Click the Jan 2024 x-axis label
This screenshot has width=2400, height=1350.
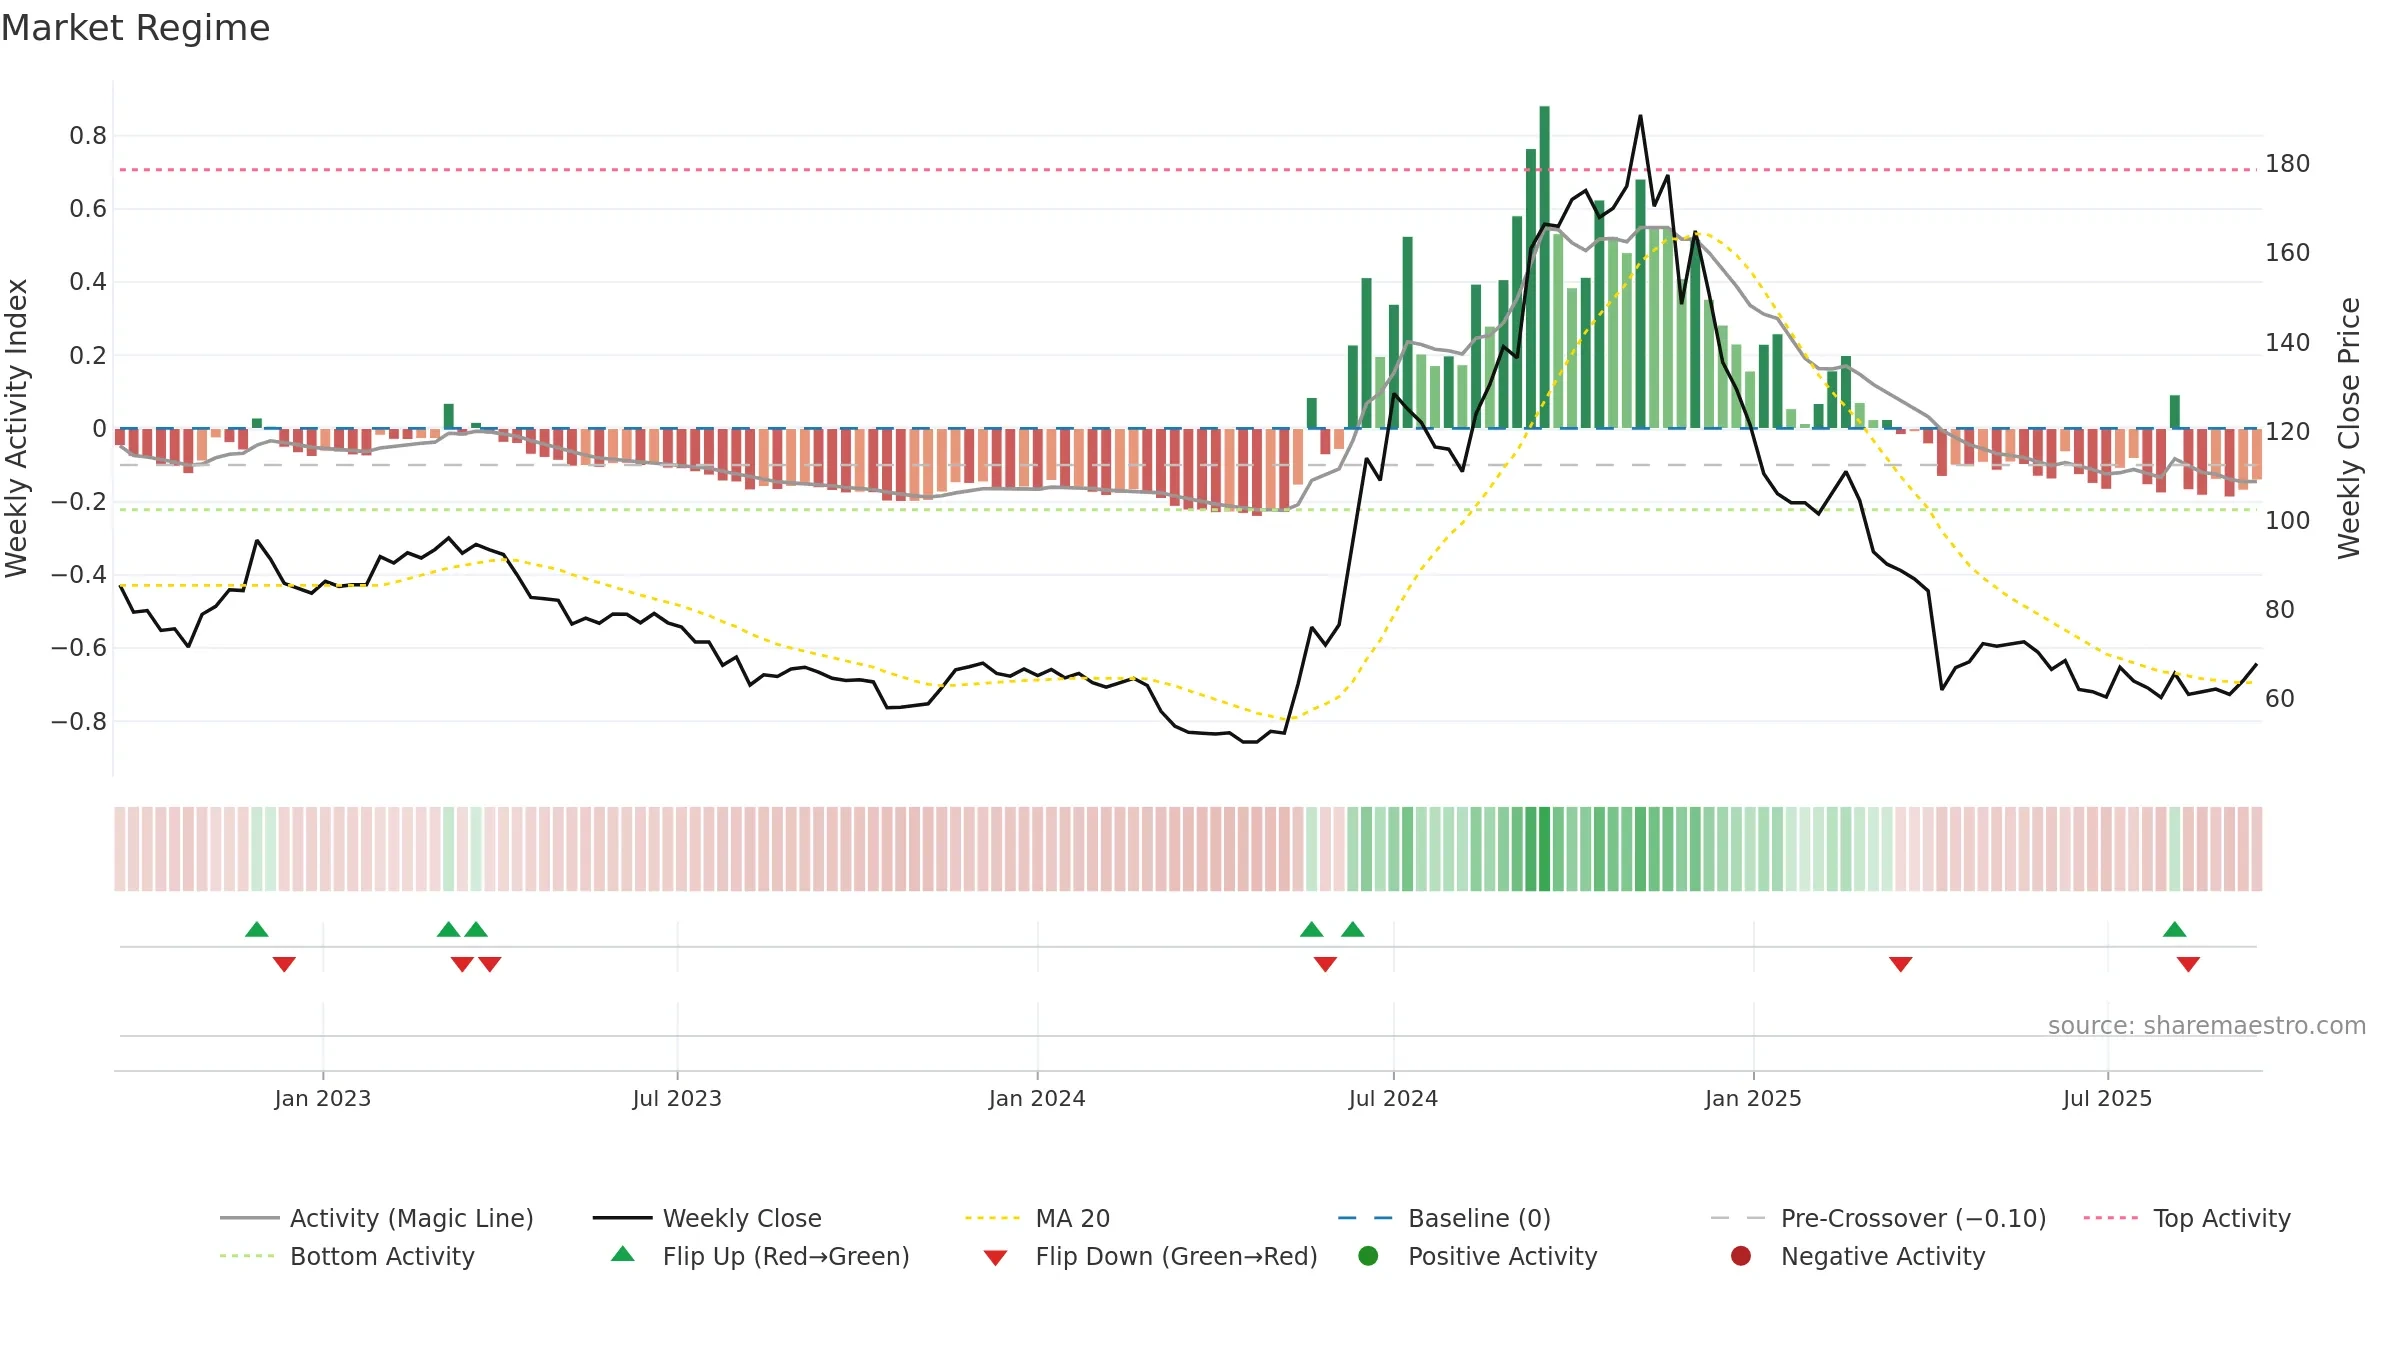click(1037, 1098)
